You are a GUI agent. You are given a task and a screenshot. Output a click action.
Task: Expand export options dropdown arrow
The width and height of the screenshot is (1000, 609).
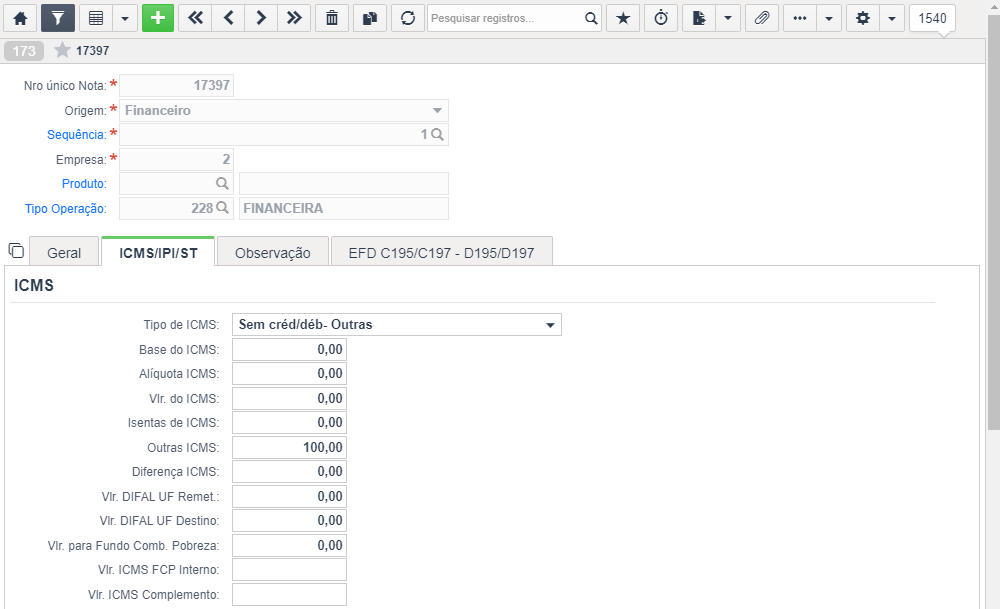pyautogui.click(x=728, y=18)
